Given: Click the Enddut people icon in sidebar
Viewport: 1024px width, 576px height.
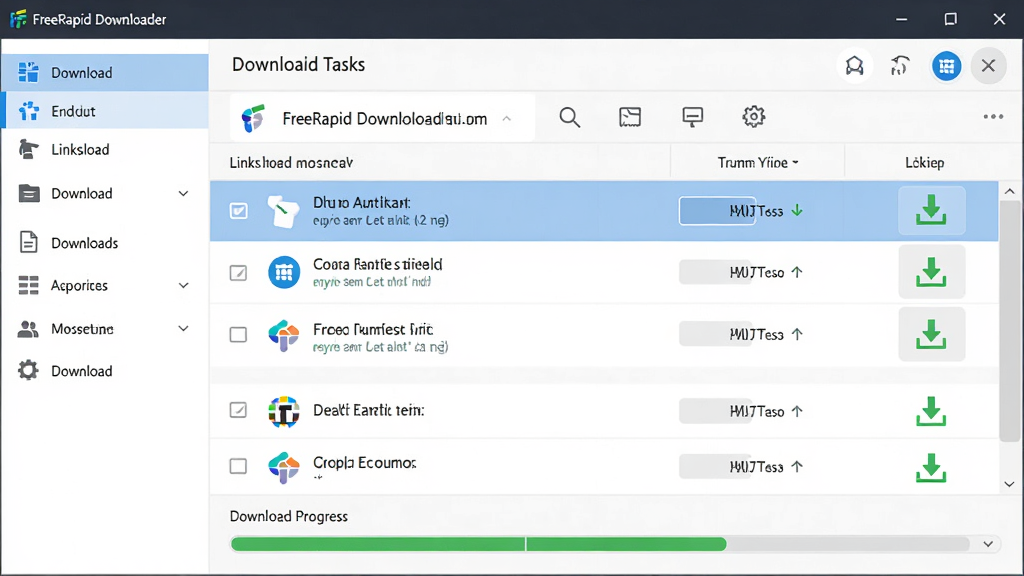Looking at the screenshot, I should pyautogui.click(x=29, y=111).
